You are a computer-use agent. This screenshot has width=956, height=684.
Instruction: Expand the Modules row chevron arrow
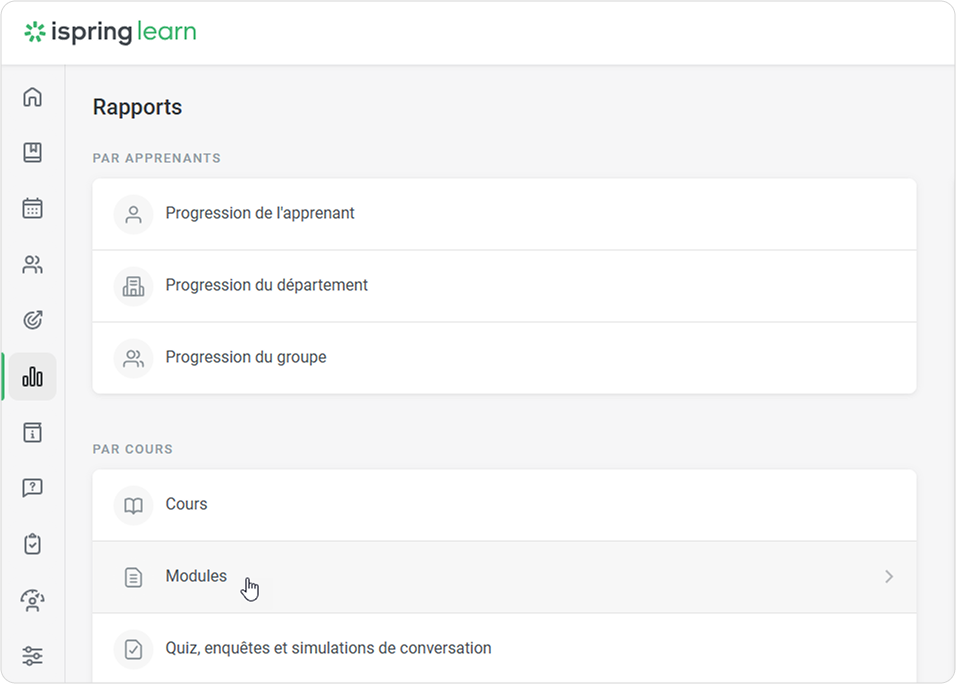coord(889,577)
